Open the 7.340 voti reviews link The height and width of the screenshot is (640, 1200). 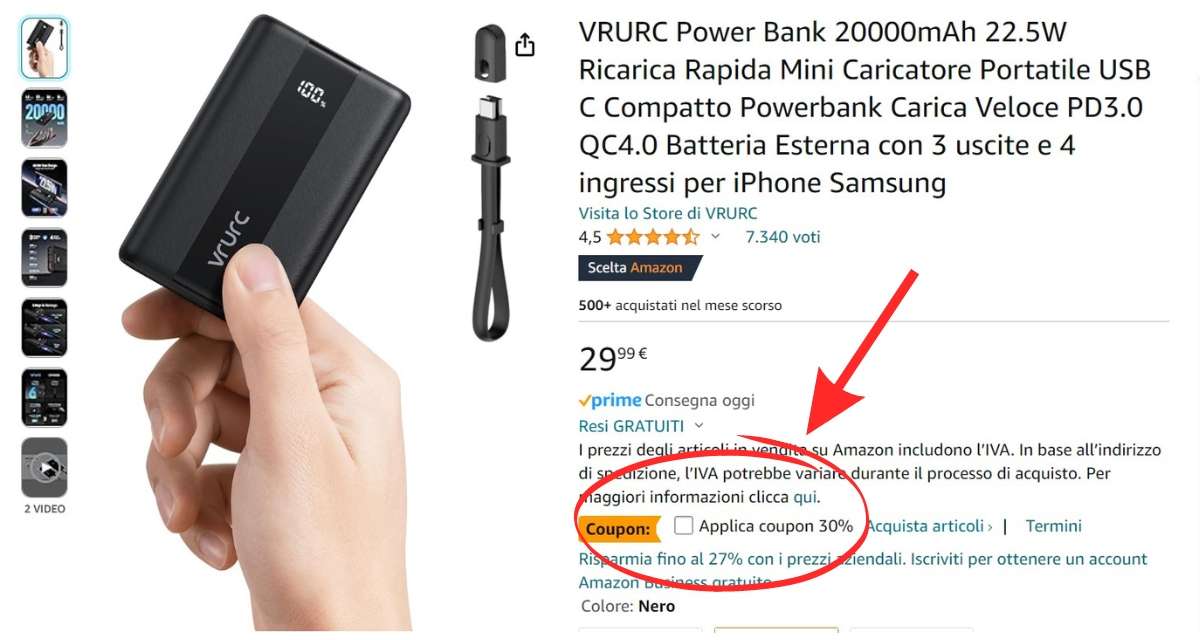coord(783,237)
